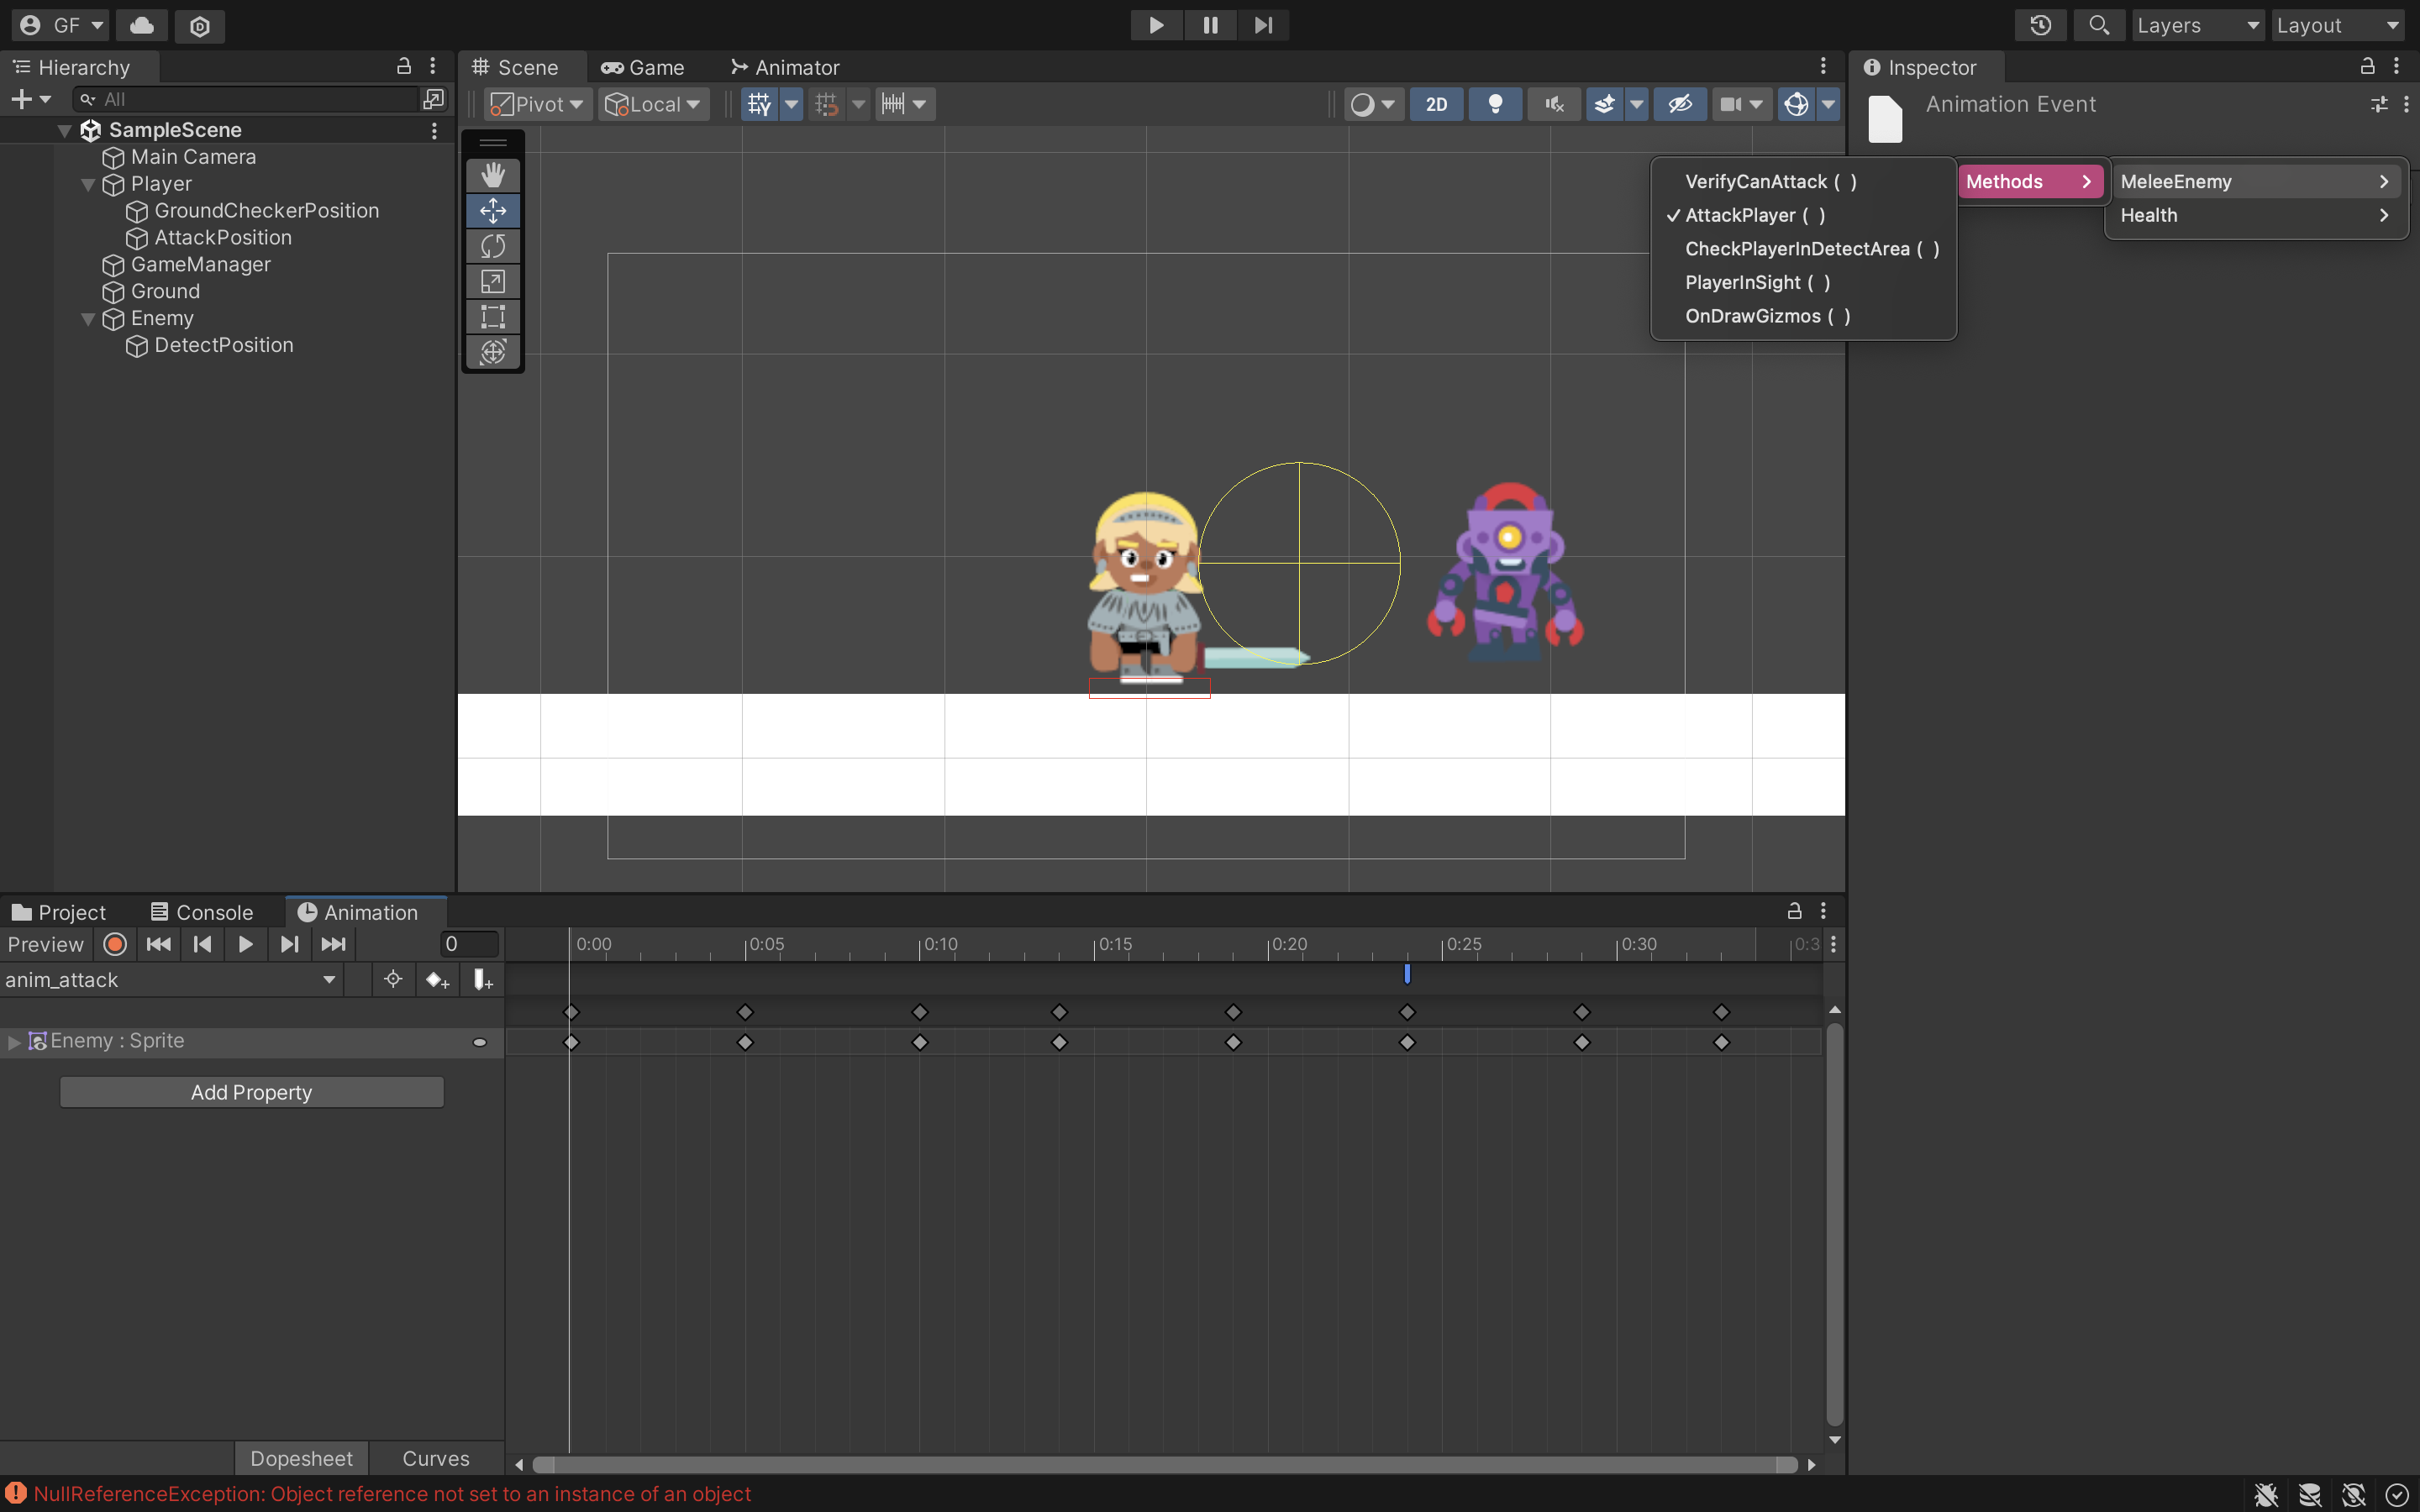Switch to the Console tab
This screenshot has height=1512, width=2420.
click(214, 911)
